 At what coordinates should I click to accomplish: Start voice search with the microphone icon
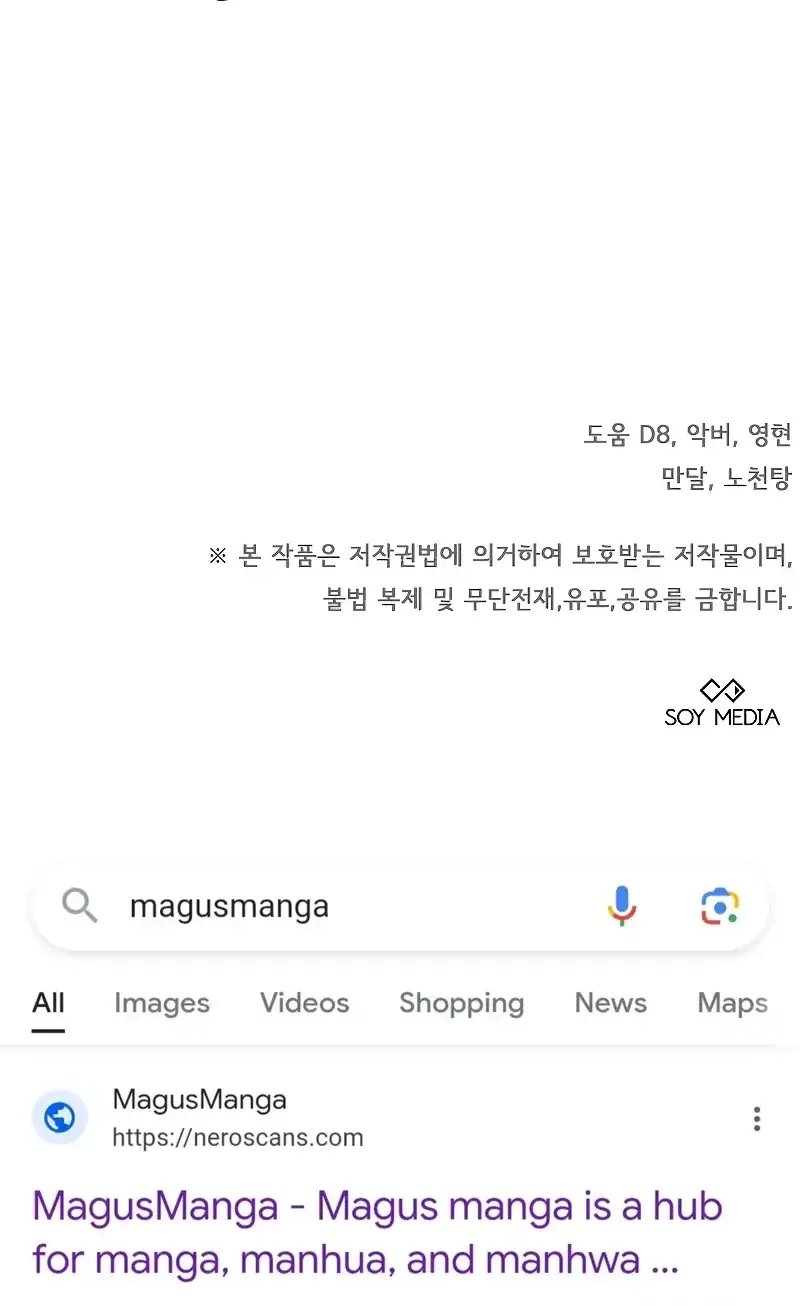pyautogui.click(x=621, y=906)
